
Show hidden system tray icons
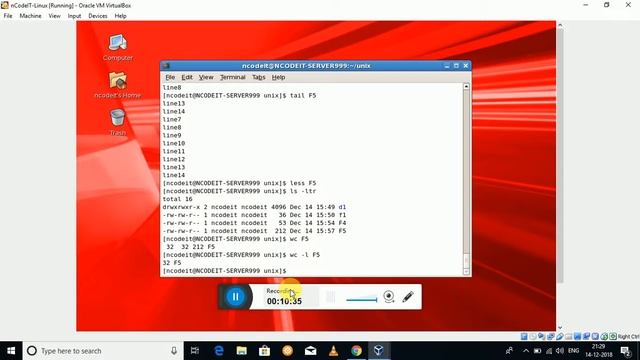(526, 351)
